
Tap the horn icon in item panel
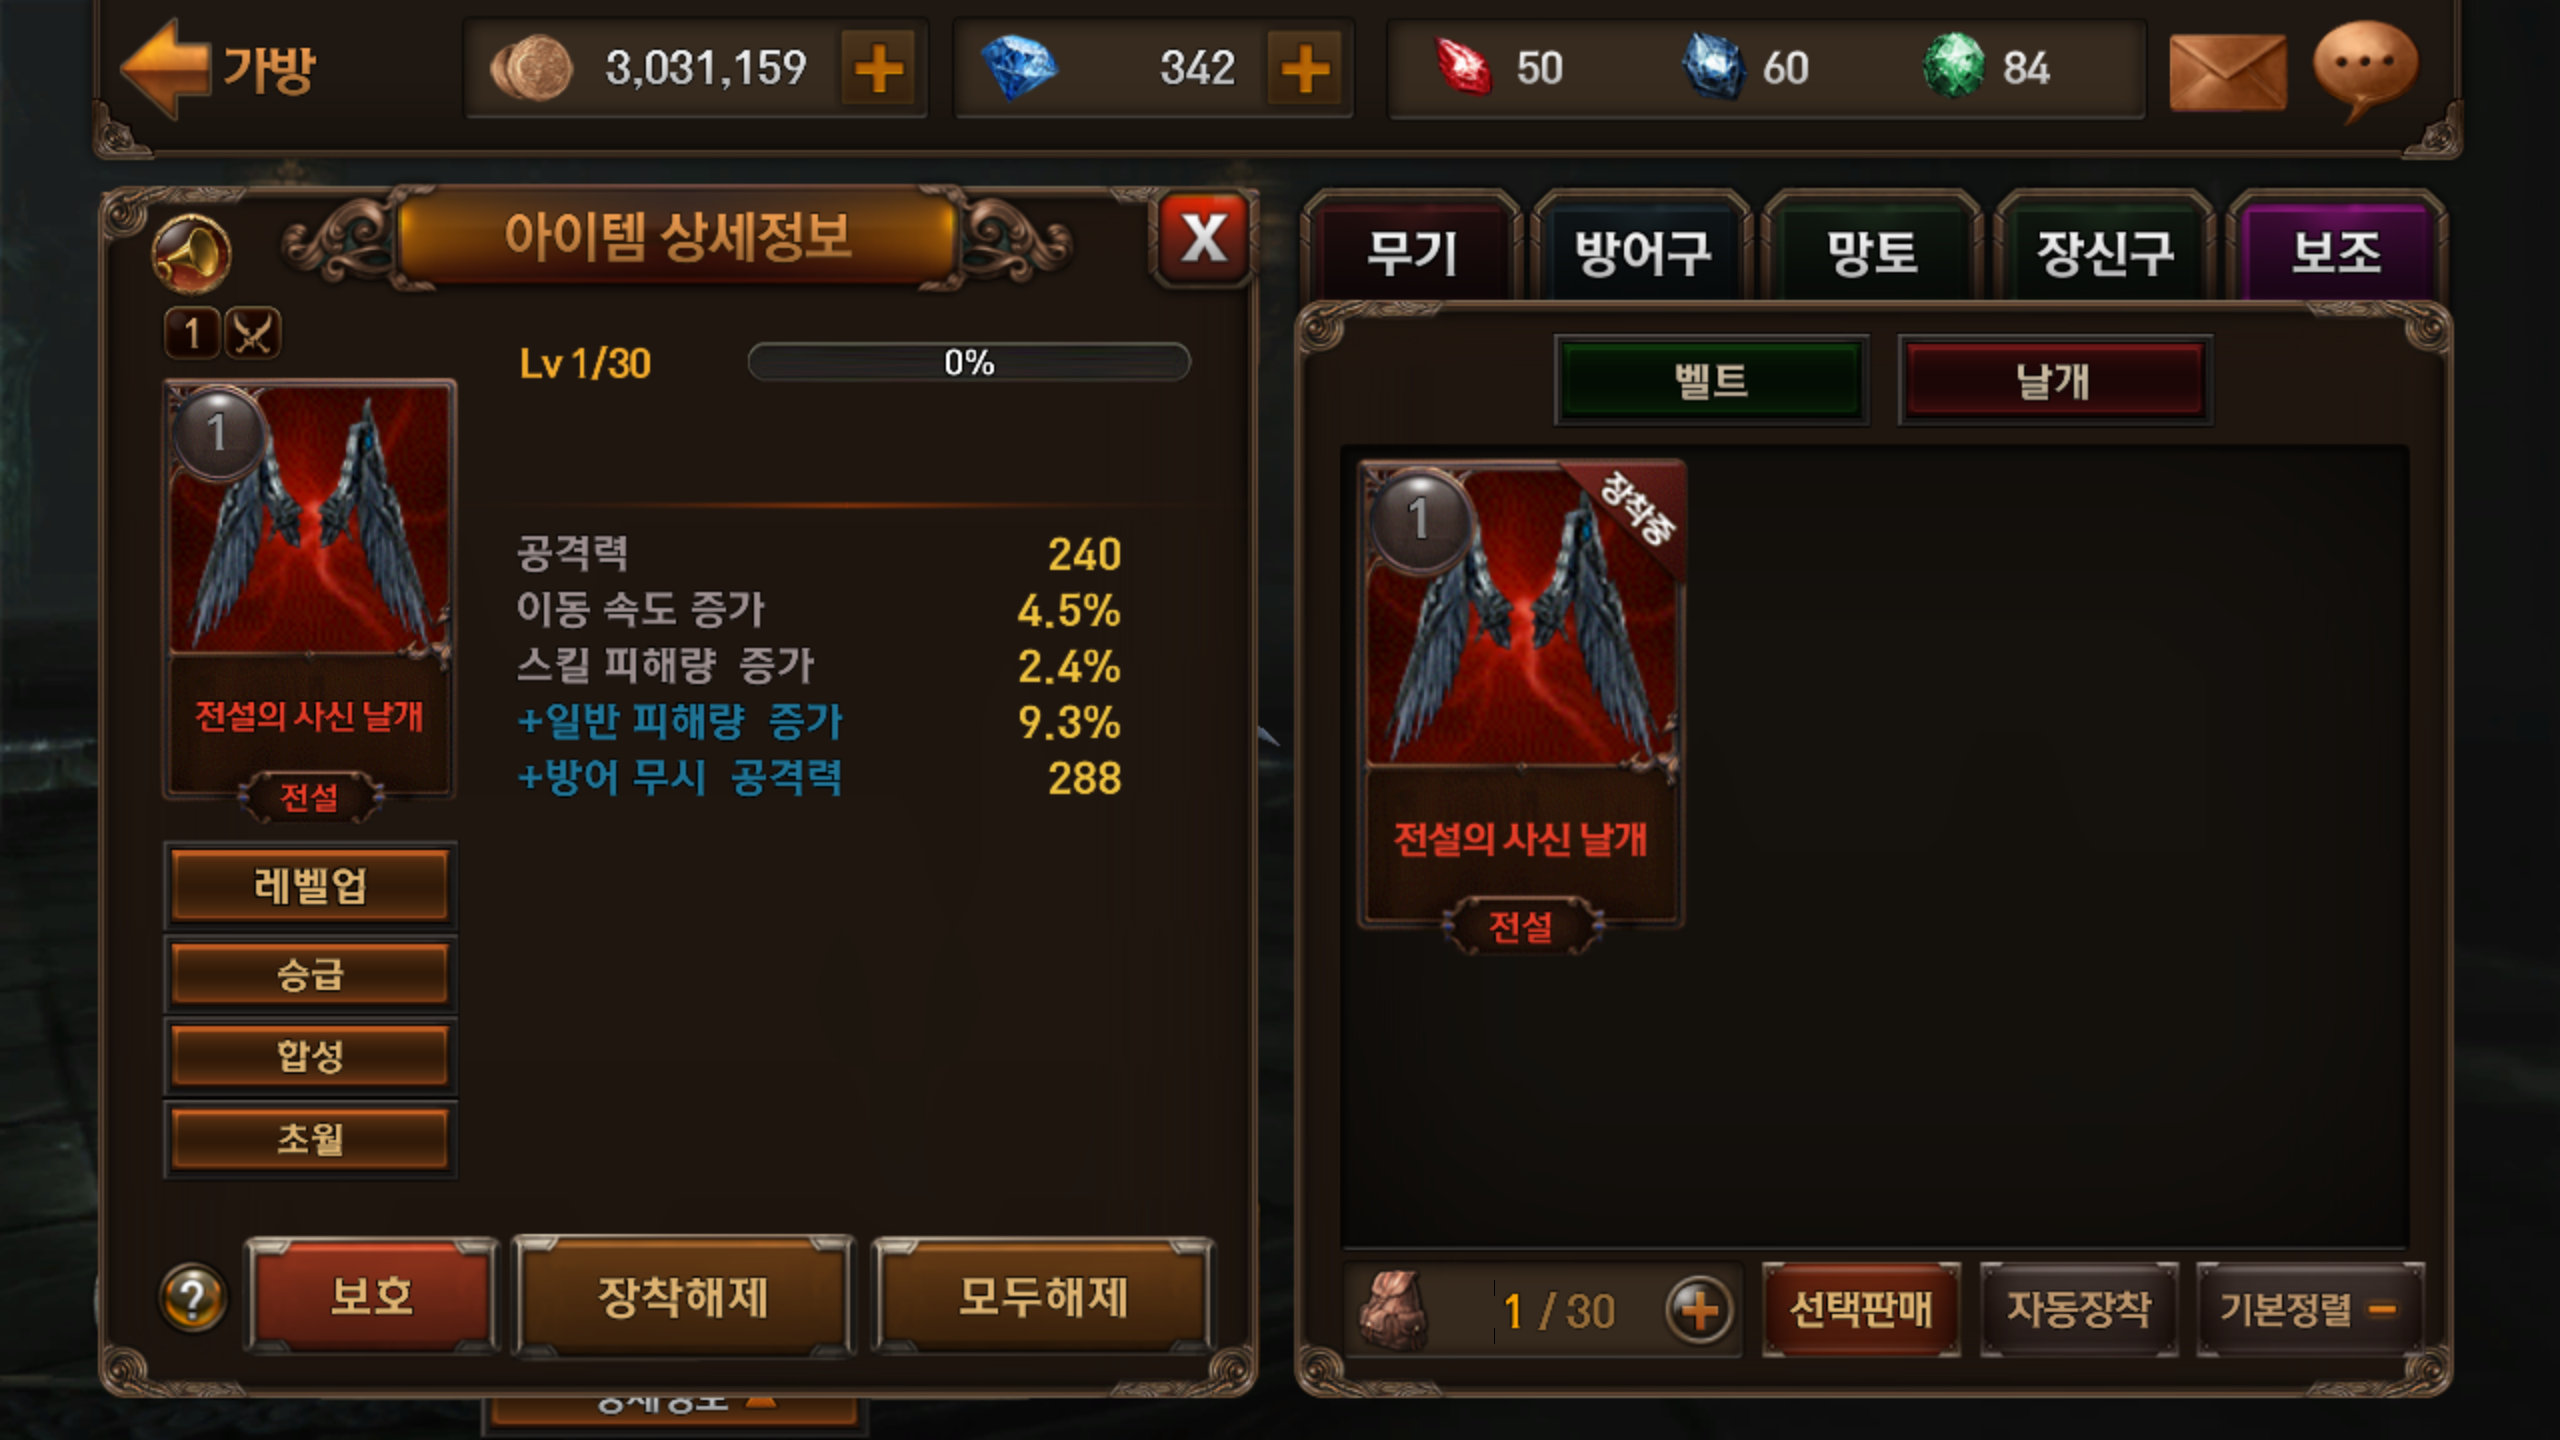191,252
